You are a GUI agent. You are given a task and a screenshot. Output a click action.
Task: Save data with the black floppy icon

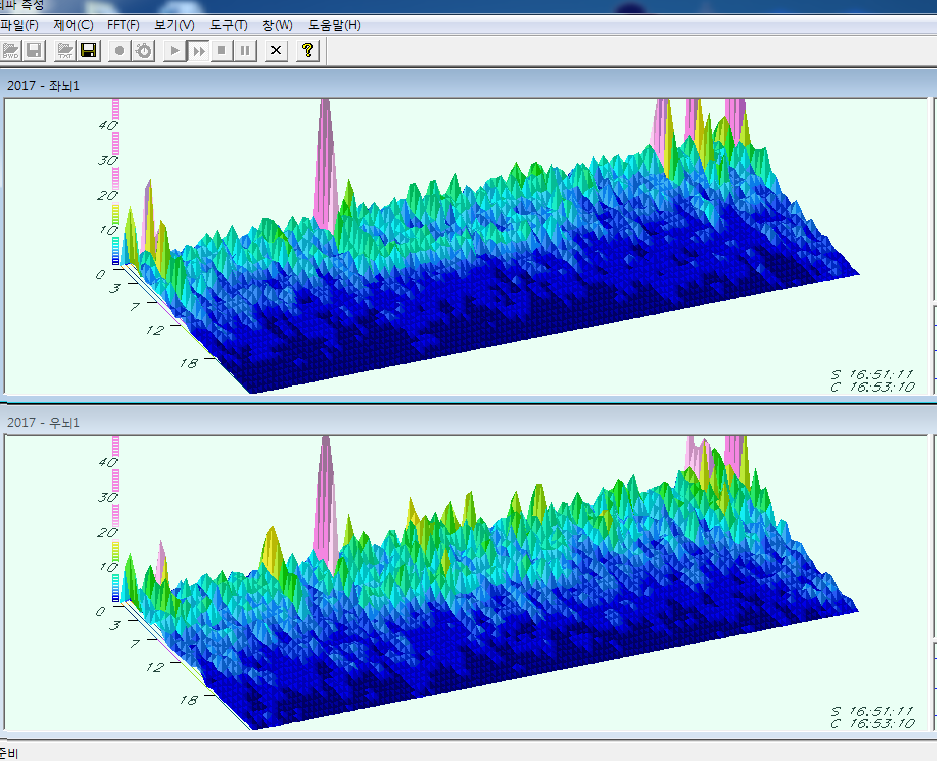coord(88,50)
